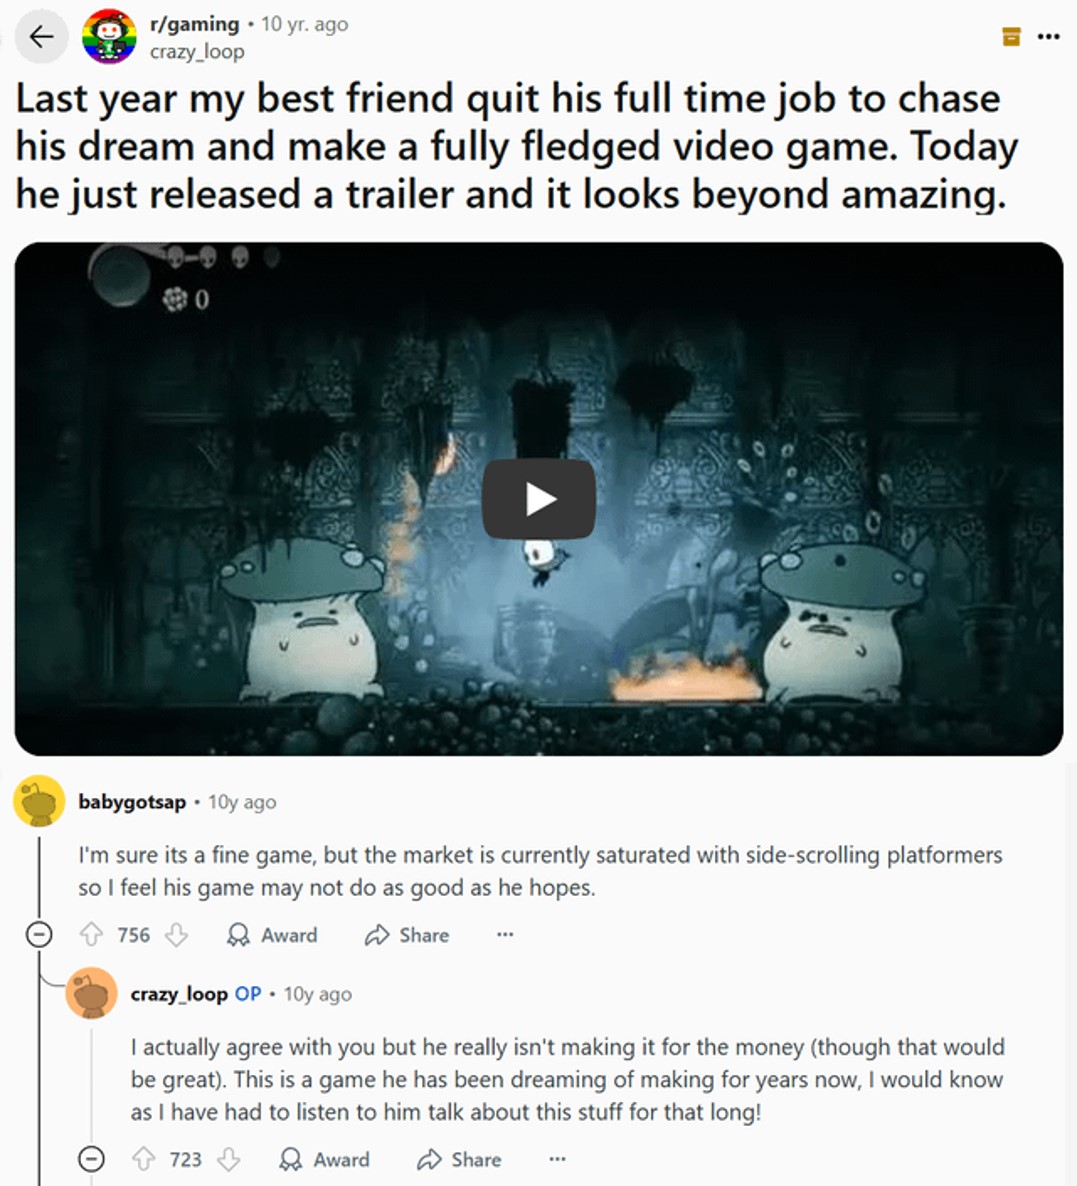The height and width of the screenshot is (1186, 1077).
Task: Collapse crazy_loop's reply thread
Action: [x=92, y=1159]
